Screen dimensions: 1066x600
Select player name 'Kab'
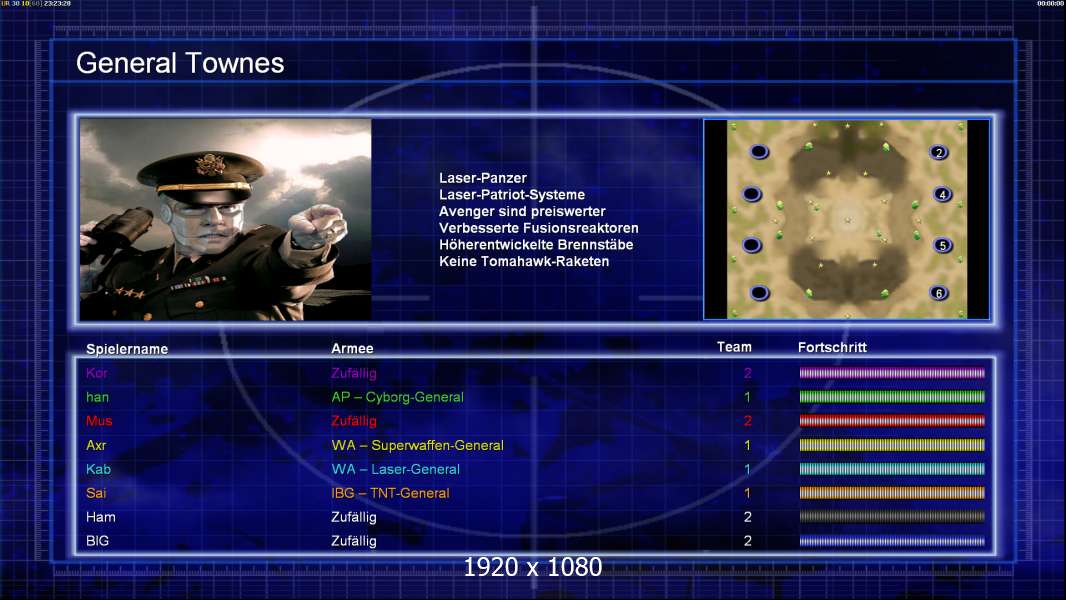pyautogui.click(x=99, y=469)
